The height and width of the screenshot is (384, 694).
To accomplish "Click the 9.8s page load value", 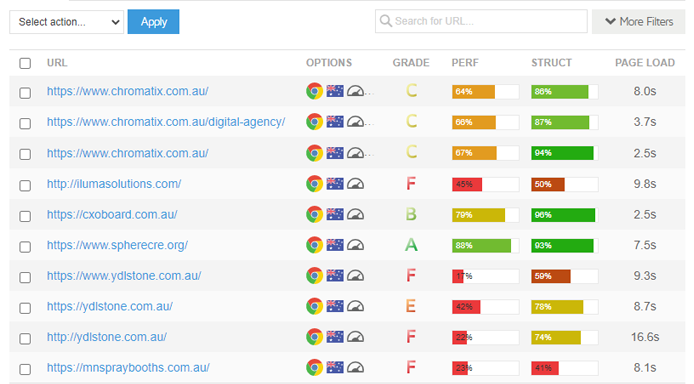I will coord(645,184).
